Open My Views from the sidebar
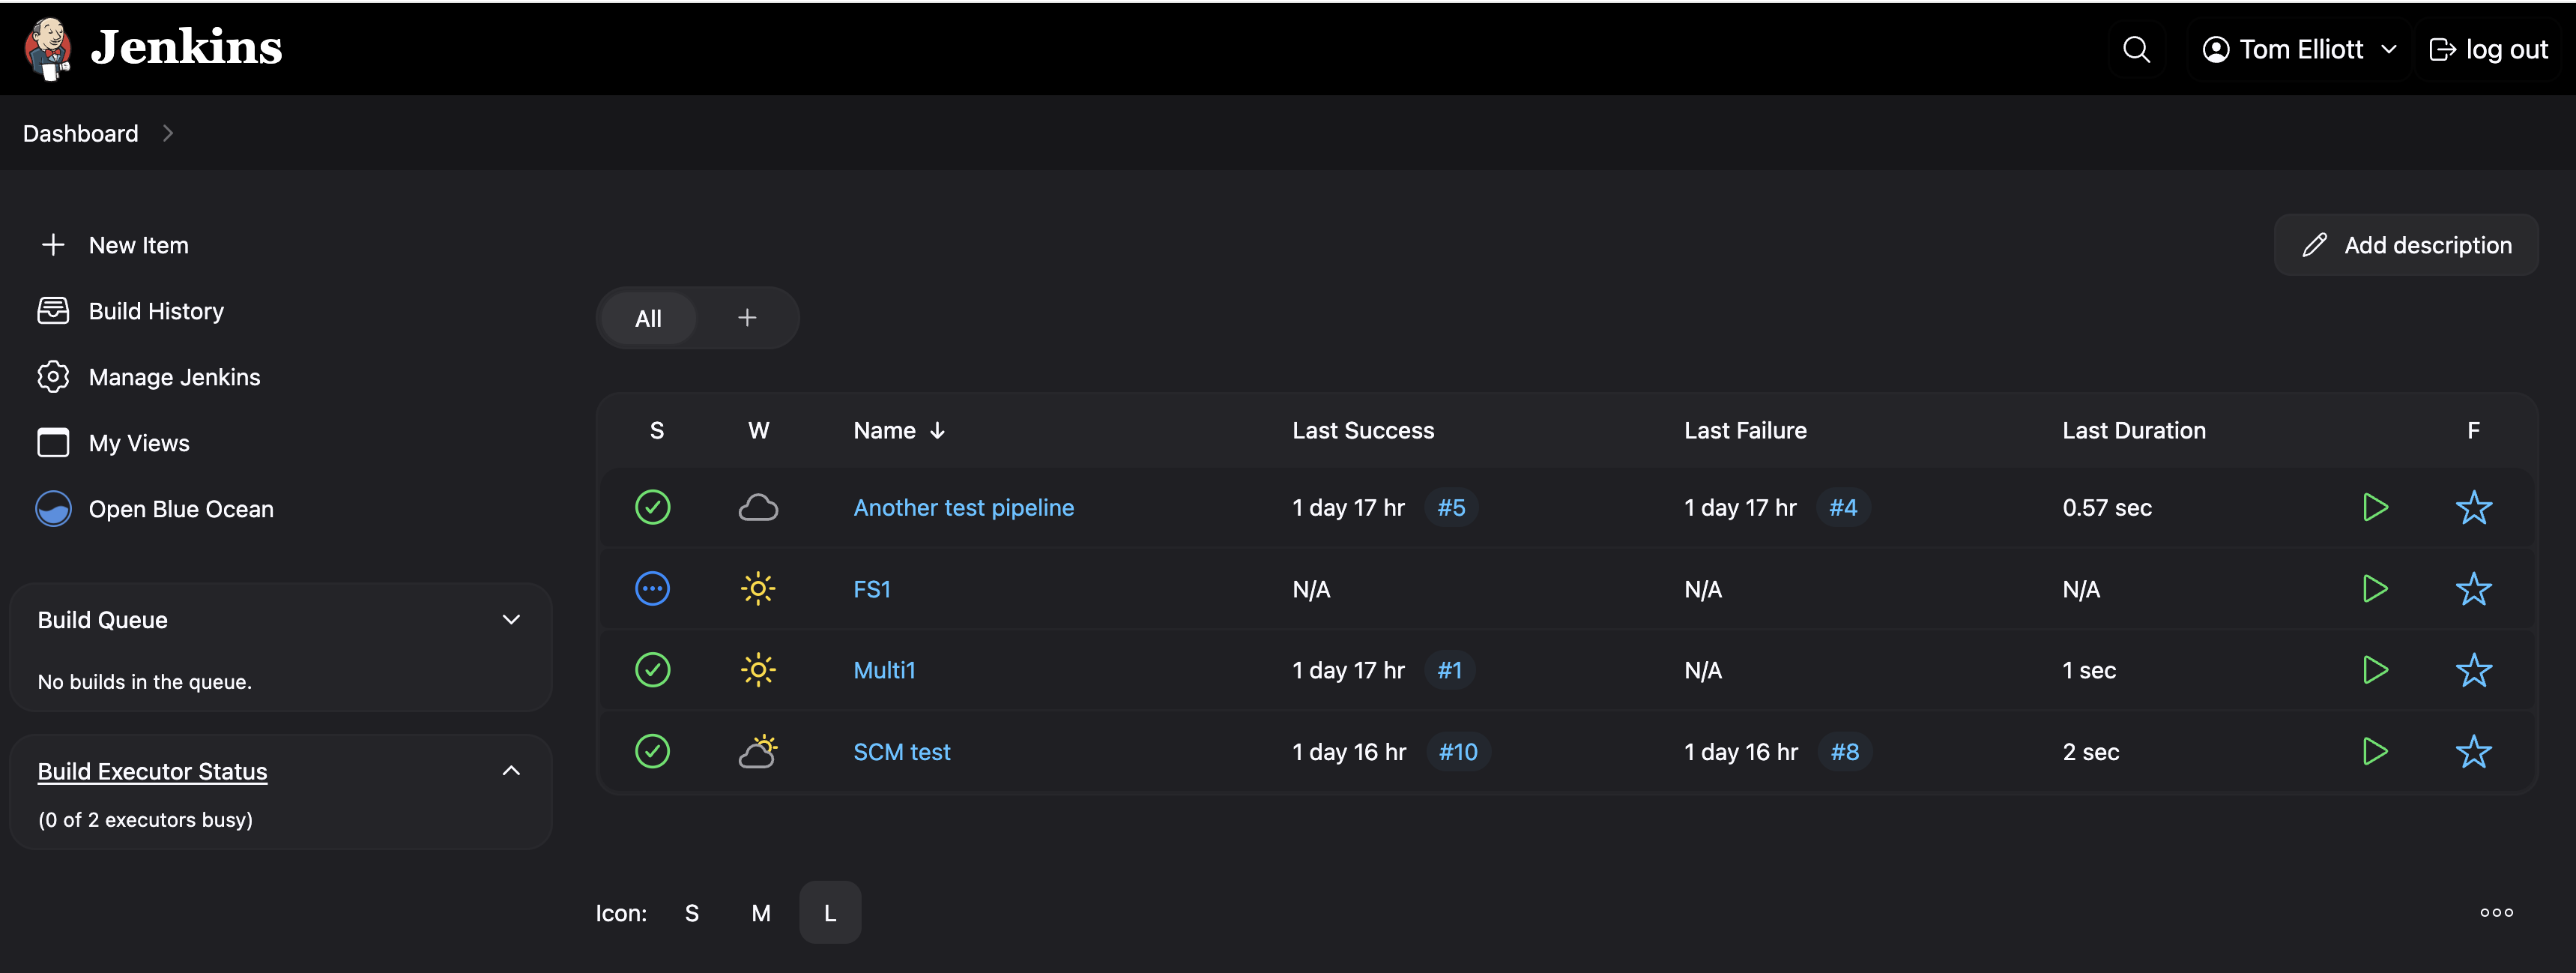Image resolution: width=2576 pixels, height=973 pixels. [139, 443]
